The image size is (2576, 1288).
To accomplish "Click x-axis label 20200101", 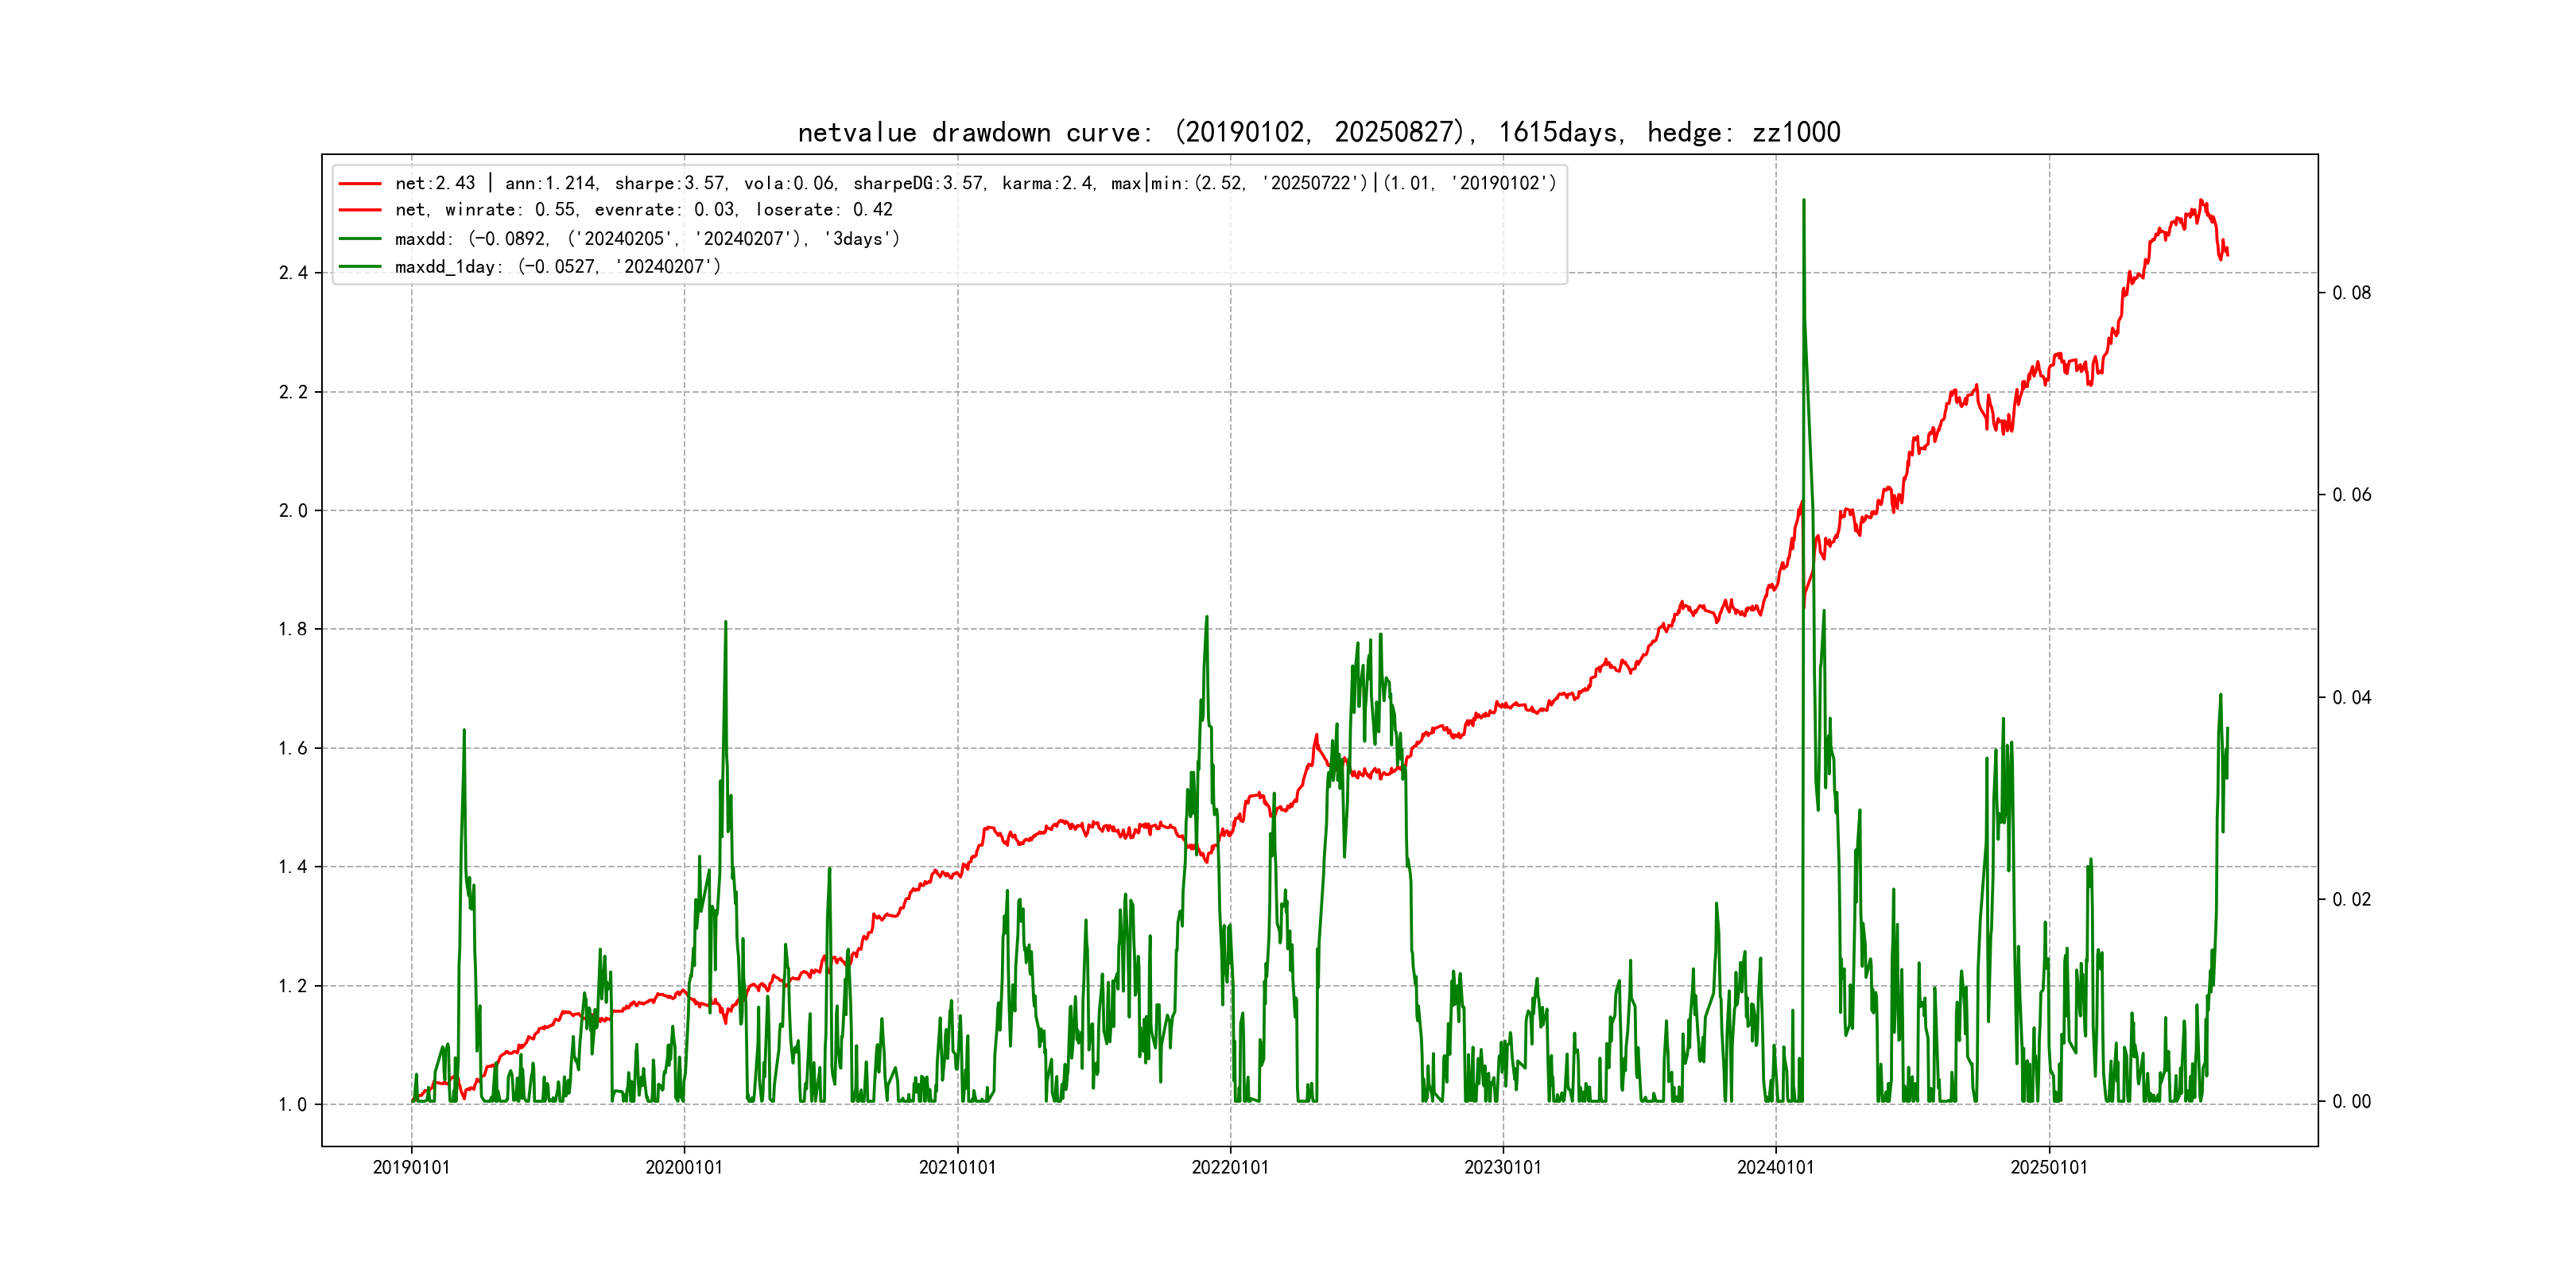I will coord(684,1168).
